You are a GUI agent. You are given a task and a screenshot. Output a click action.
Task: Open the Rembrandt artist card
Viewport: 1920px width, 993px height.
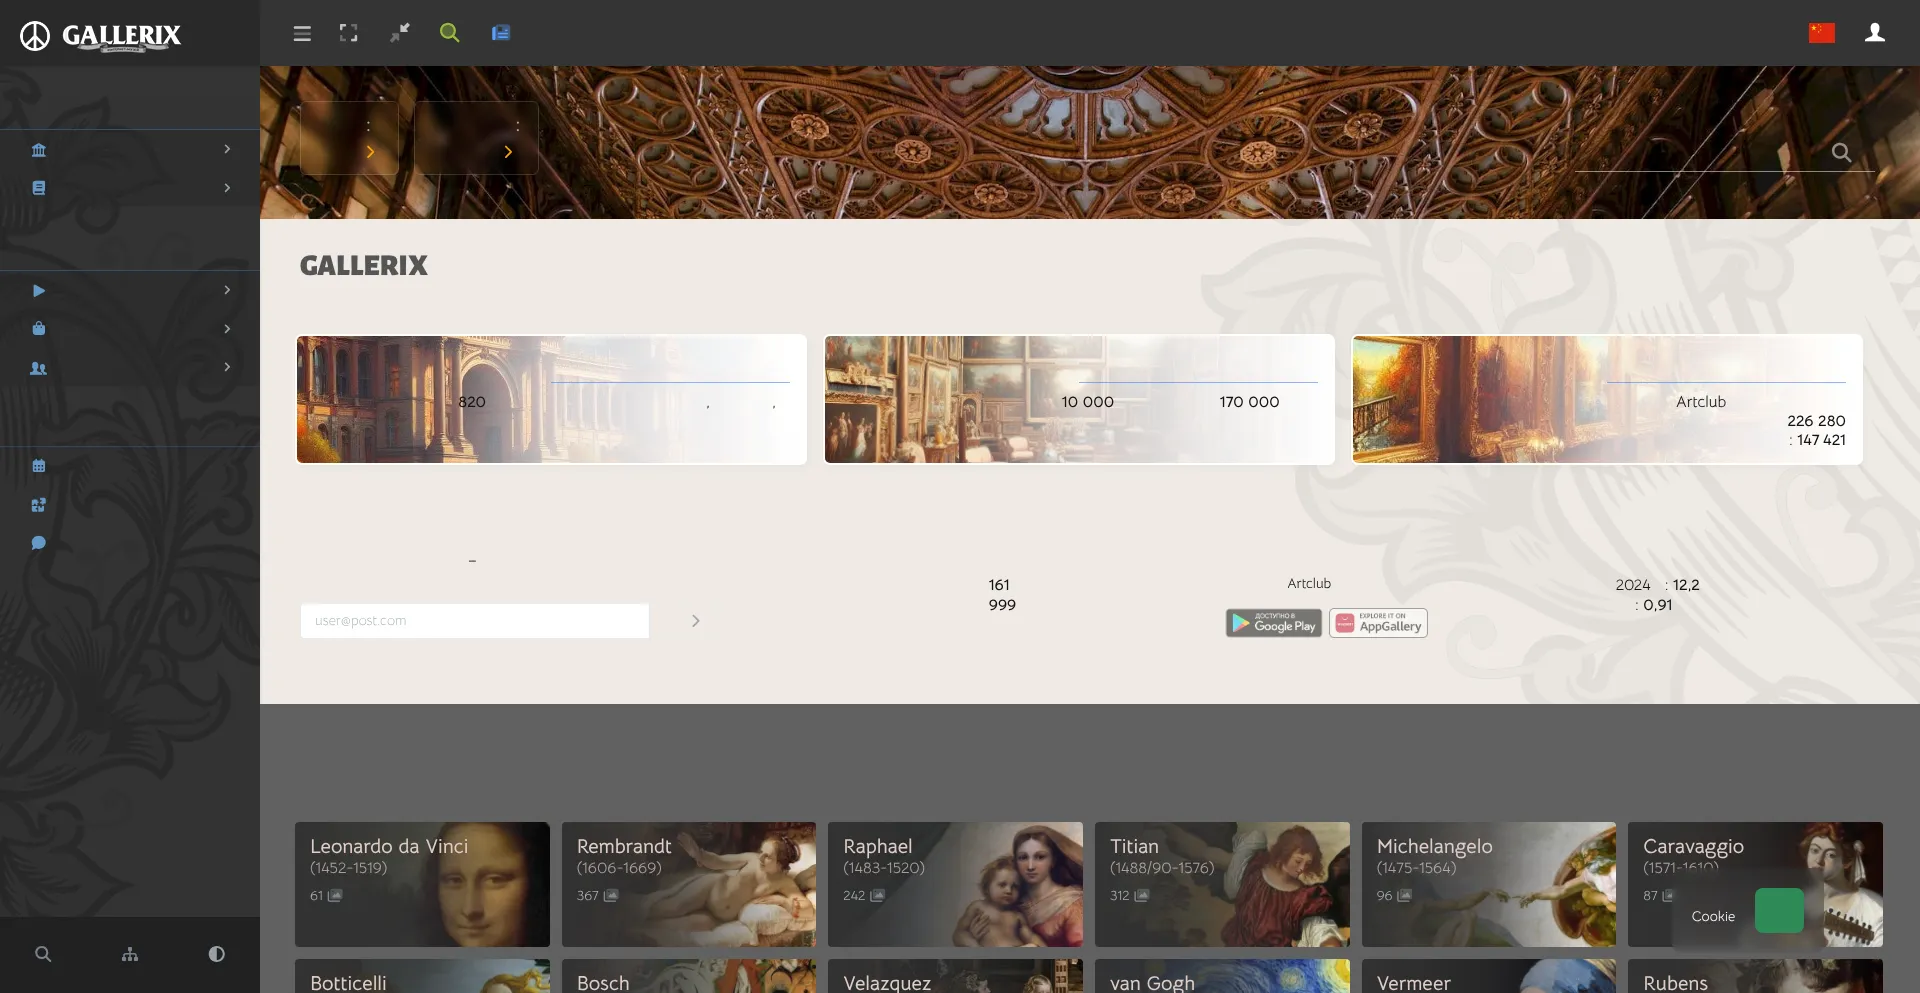click(x=689, y=884)
